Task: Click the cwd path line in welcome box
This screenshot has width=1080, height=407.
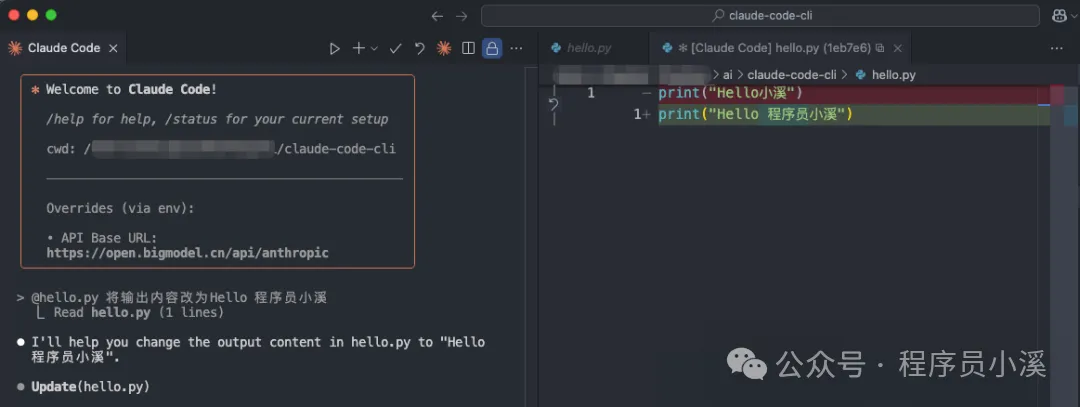Action: [221, 149]
